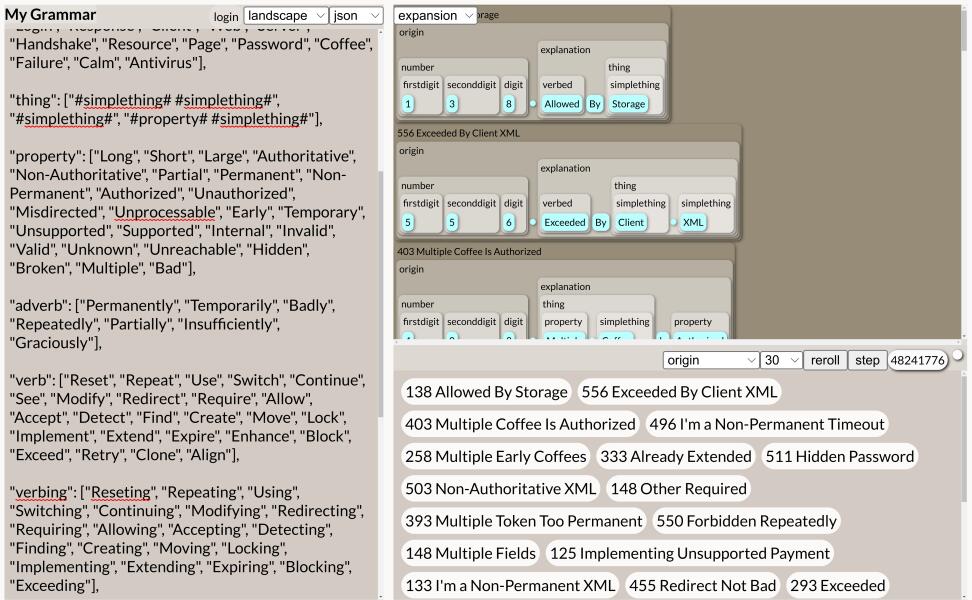Select the Exceeded verbed node chip
Screen dimensions: 972x600
565,222
